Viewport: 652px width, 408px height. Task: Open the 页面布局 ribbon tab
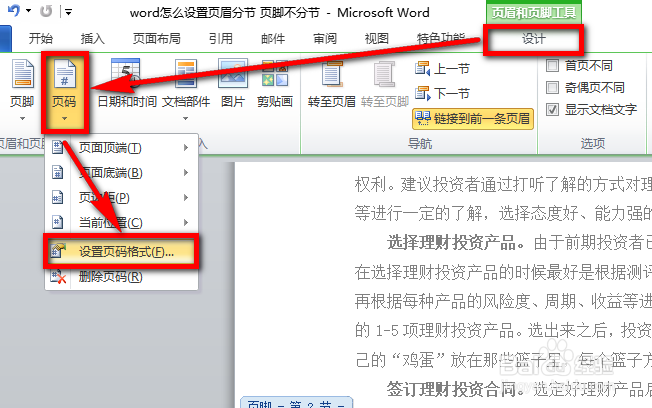click(157, 39)
